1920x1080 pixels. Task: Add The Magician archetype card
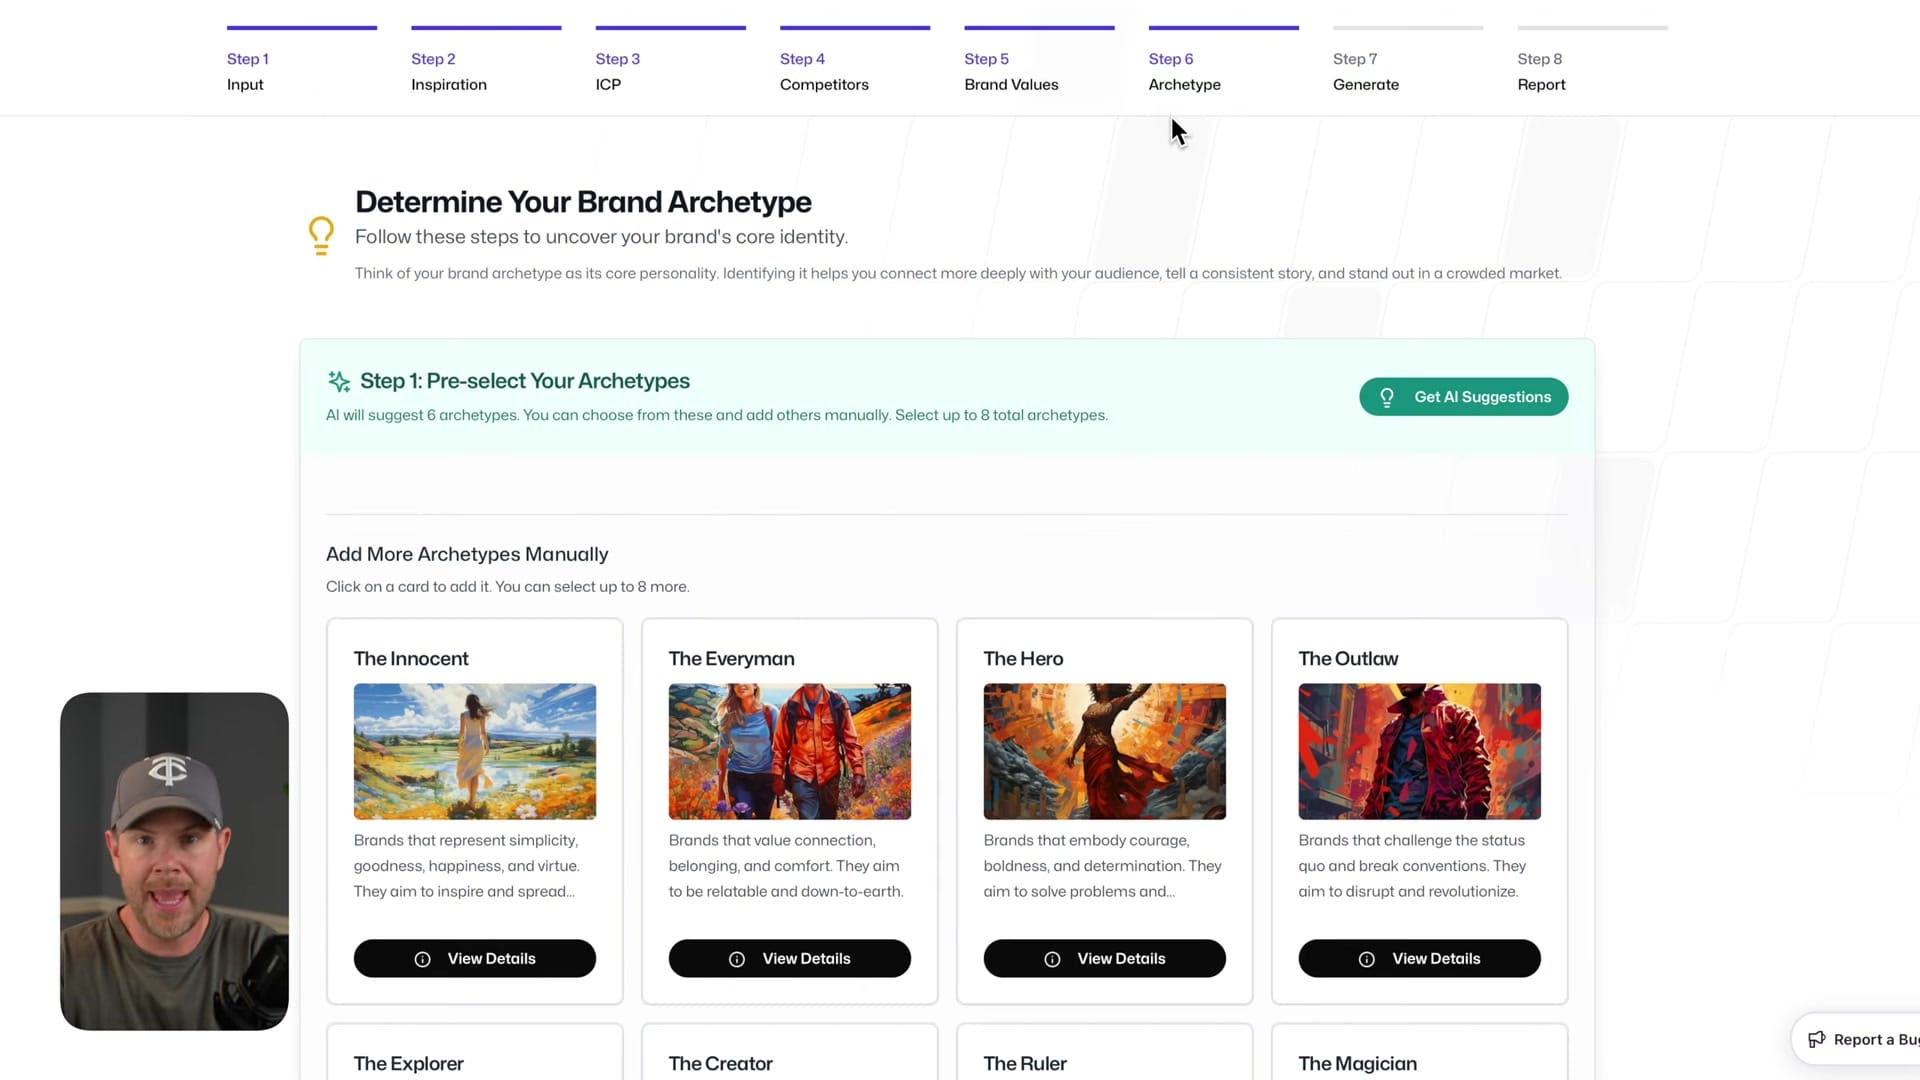[x=1420, y=1052]
